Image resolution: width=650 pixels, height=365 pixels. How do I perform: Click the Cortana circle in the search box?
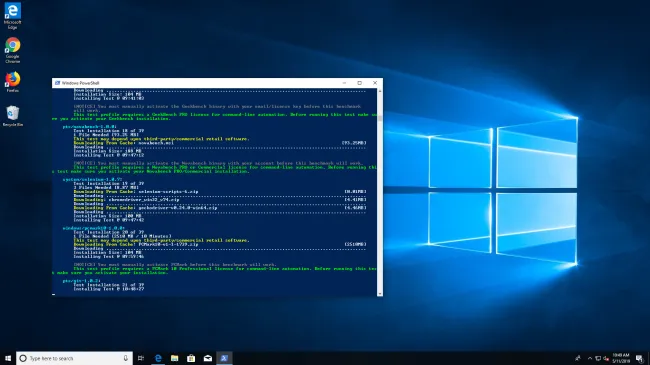[23, 358]
